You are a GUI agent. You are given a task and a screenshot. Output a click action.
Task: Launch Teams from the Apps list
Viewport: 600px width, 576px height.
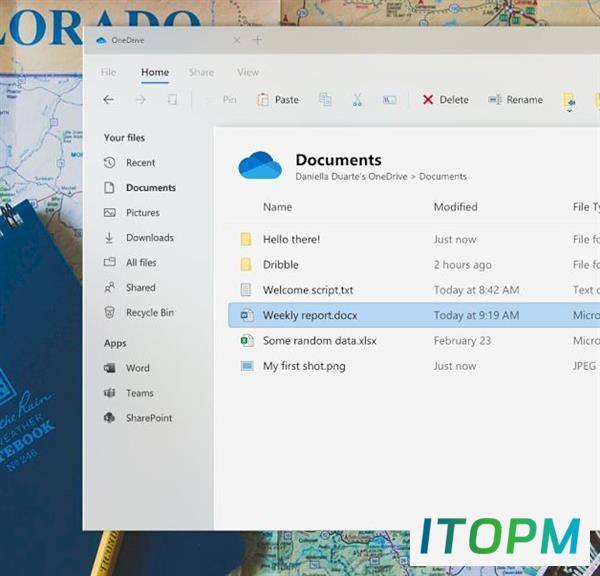pyautogui.click(x=129, y=393)
